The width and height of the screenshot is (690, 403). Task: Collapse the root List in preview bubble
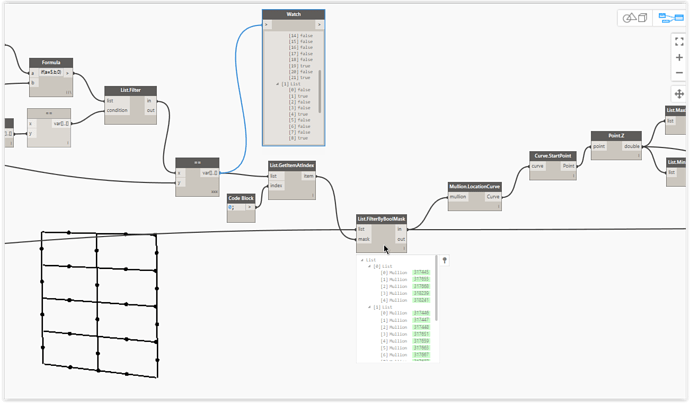362,260
